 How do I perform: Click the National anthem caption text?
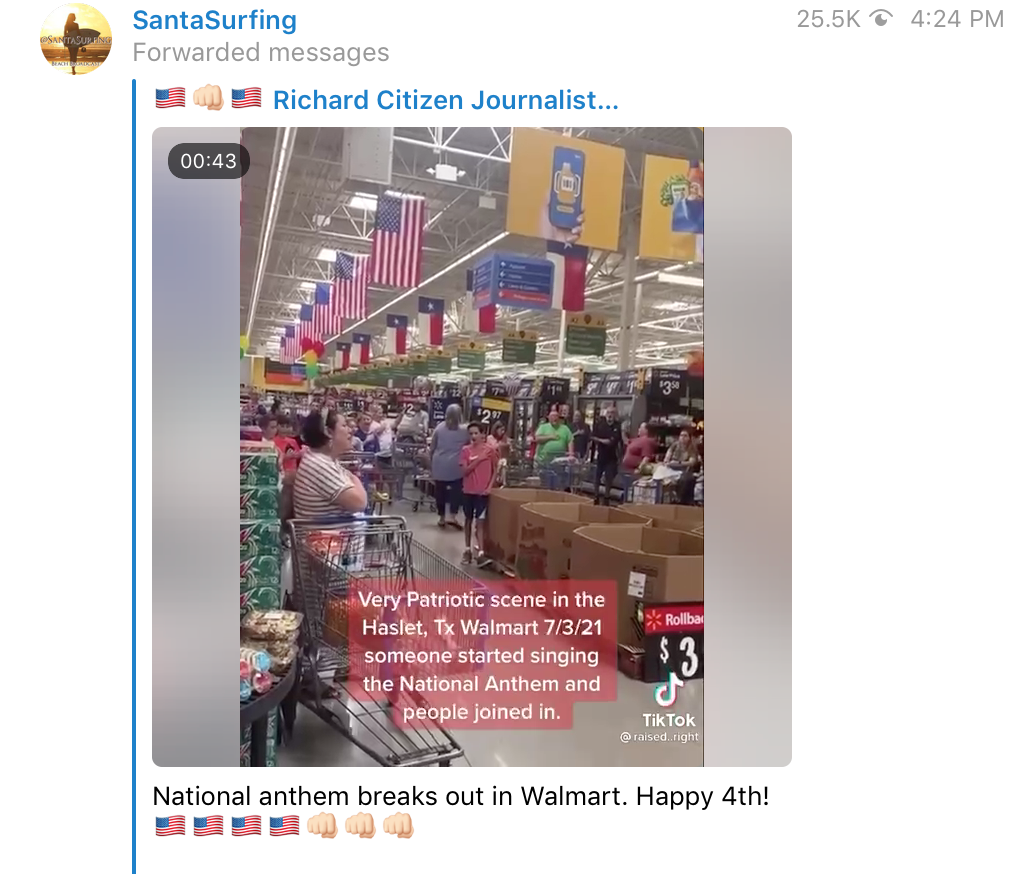(461, 796)
